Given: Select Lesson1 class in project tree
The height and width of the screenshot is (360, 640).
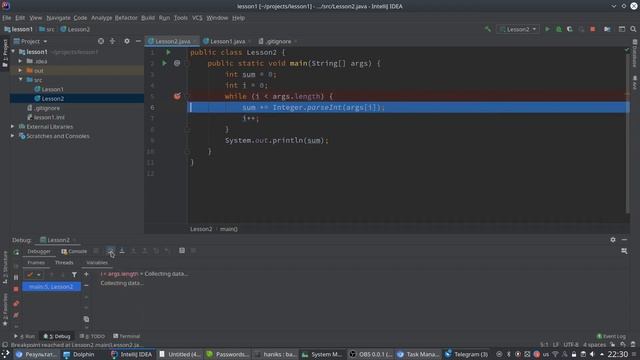Looking at the screenshot, I should 52,89.
